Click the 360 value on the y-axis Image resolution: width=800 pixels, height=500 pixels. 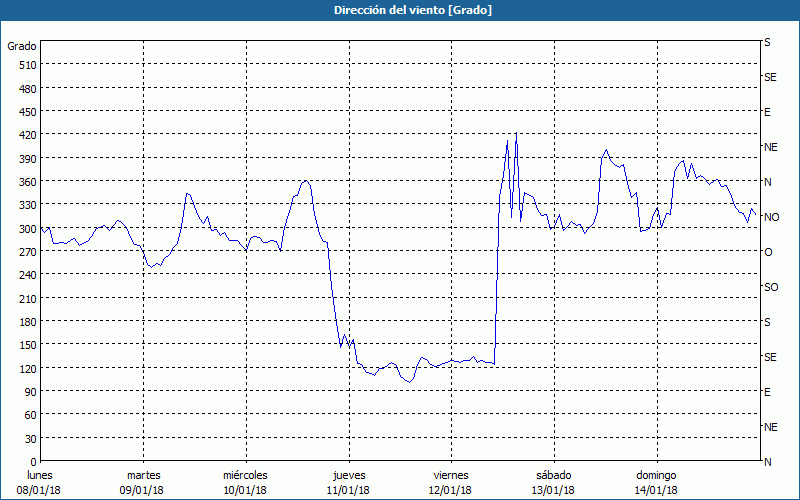point(26,182)
